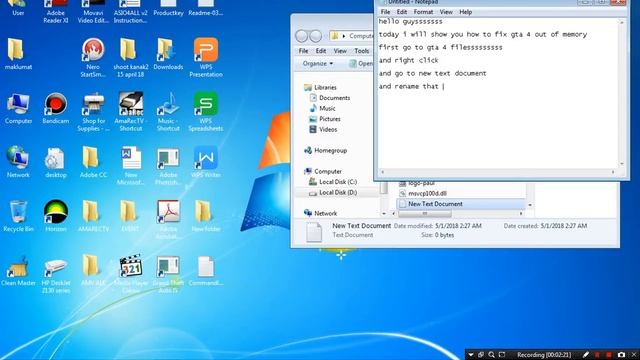Select Libraries in the Explorer navigation pane
Screen dimensions: 640x360
click(320, 87)
